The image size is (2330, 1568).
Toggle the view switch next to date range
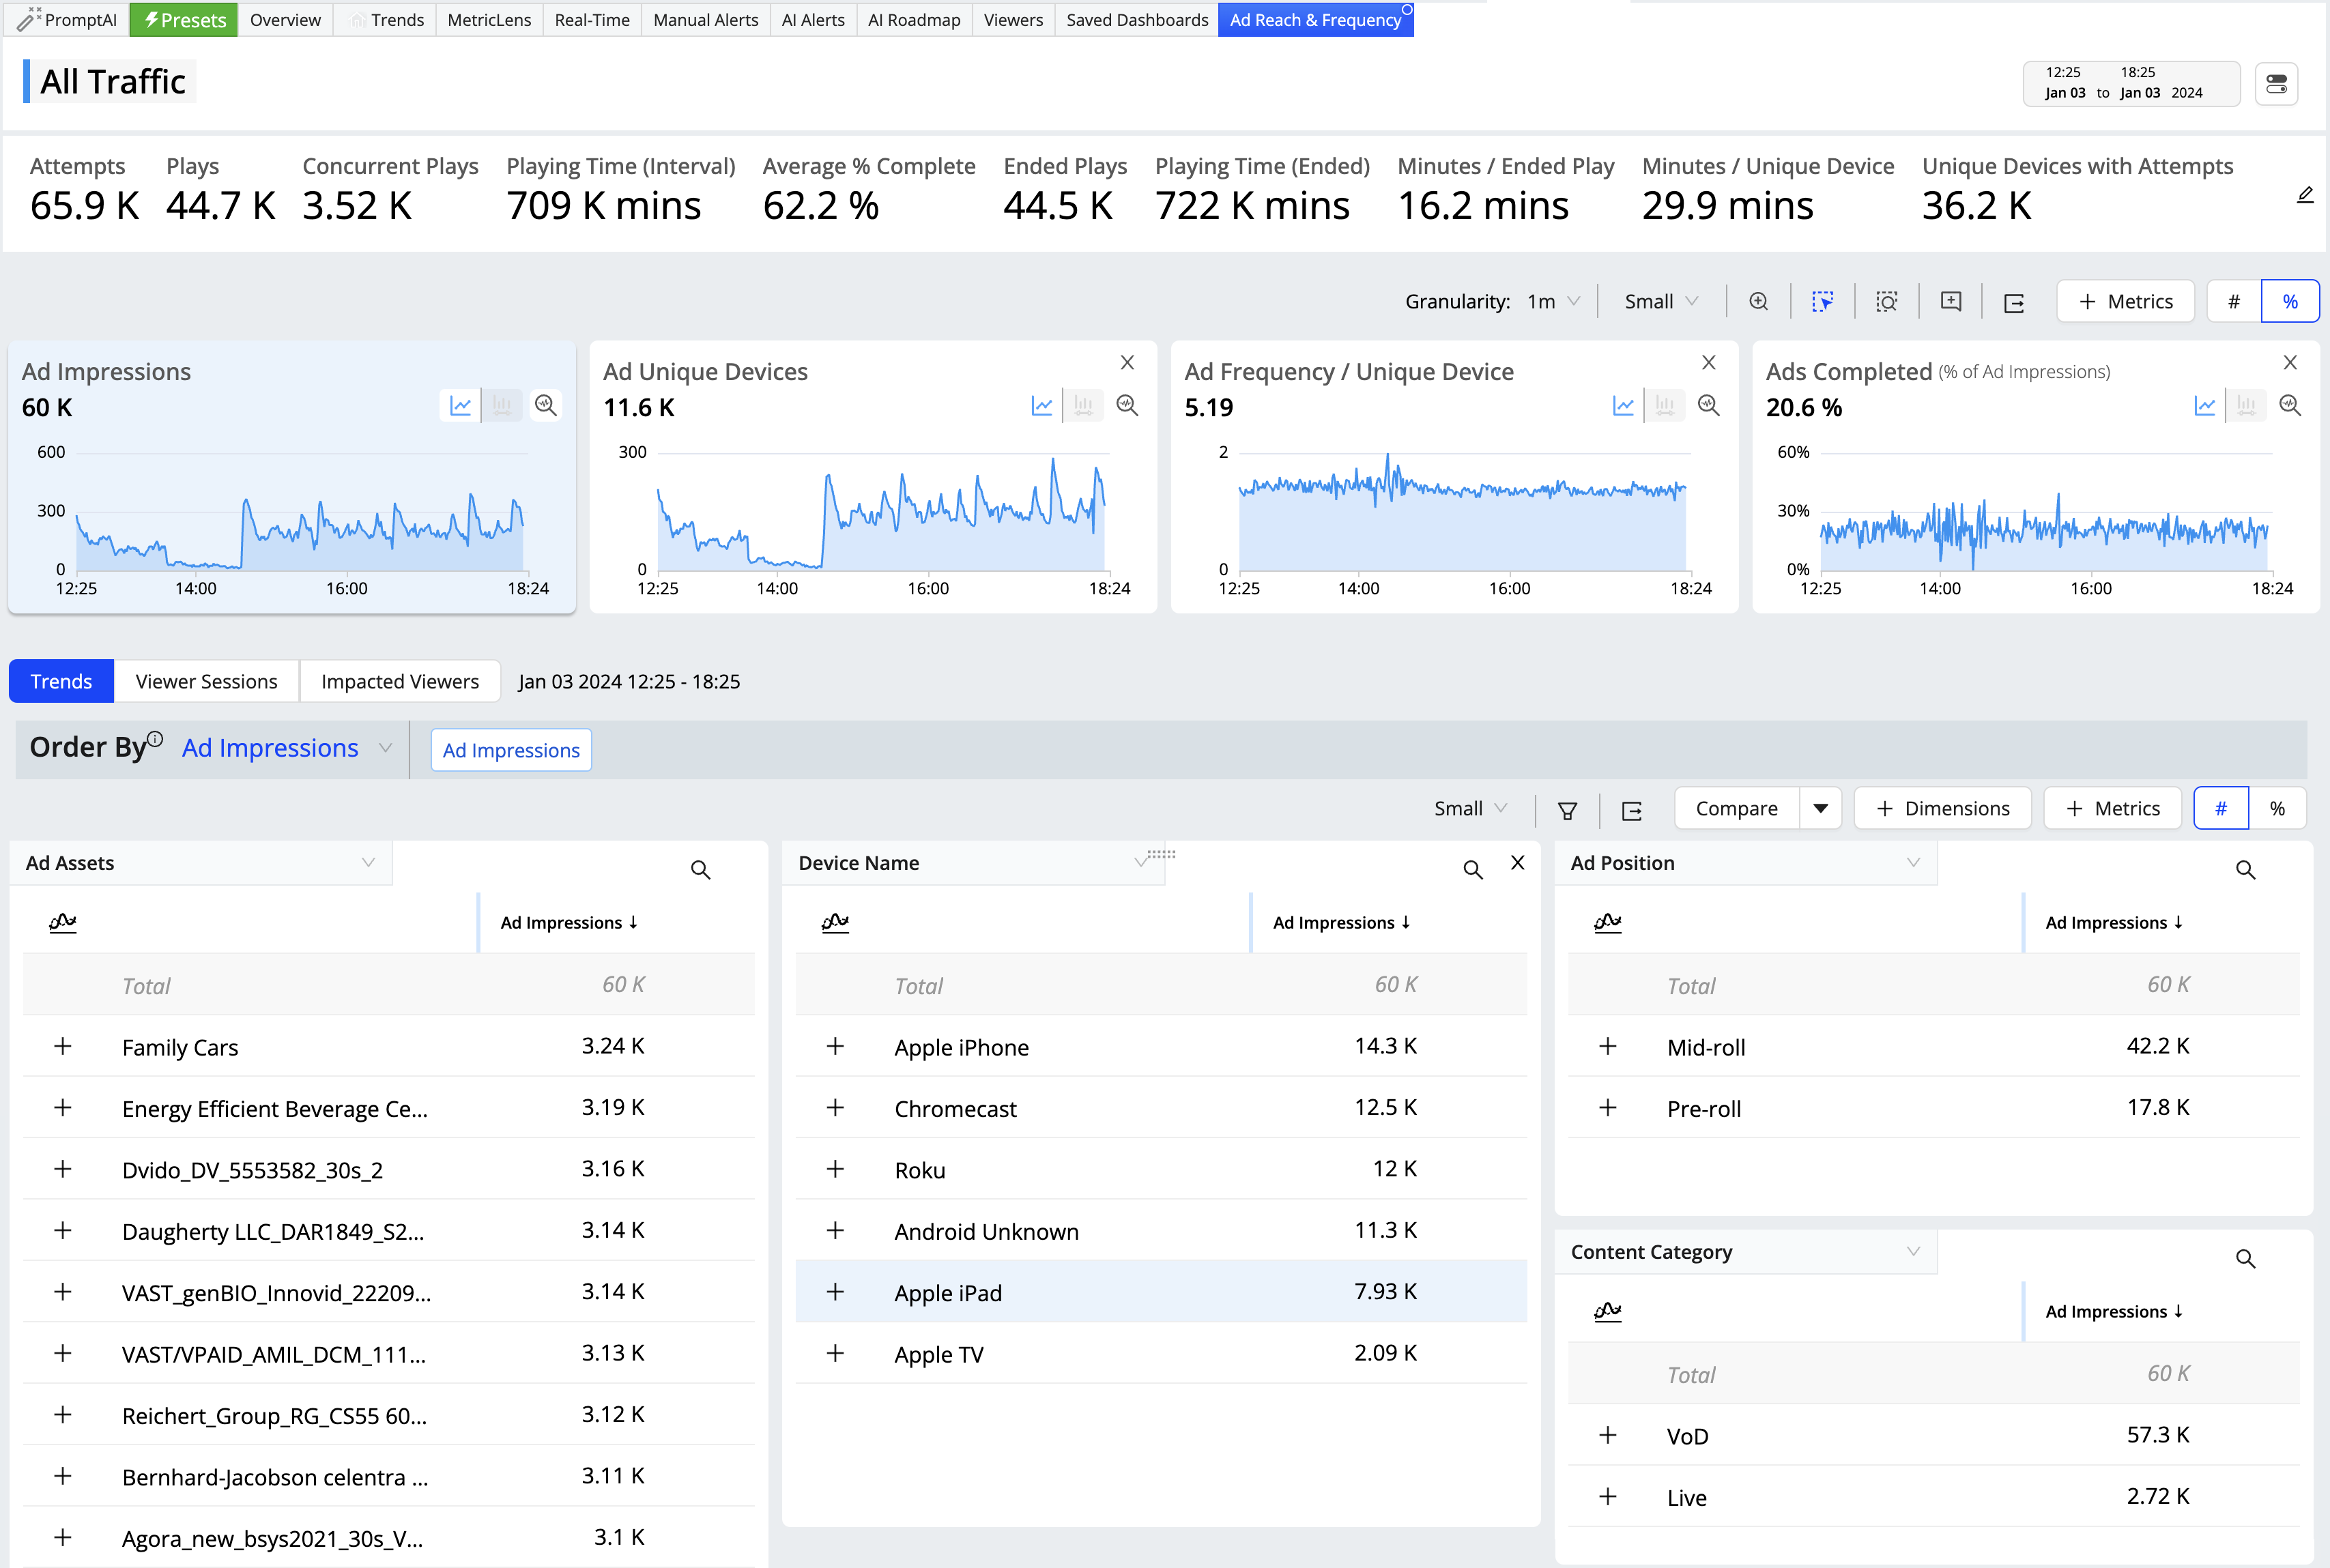(x=2277, y=84)
